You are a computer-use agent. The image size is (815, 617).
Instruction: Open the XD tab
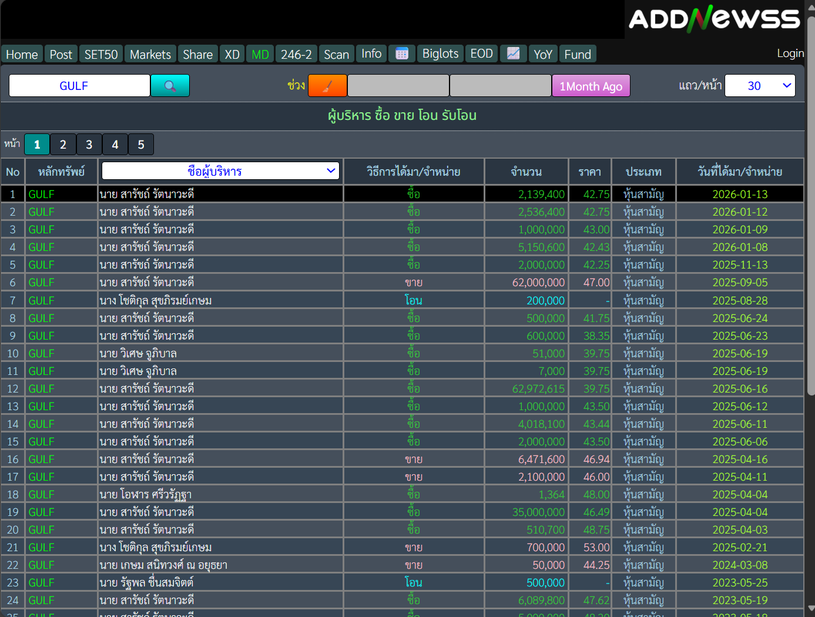[x=232, y=54]
